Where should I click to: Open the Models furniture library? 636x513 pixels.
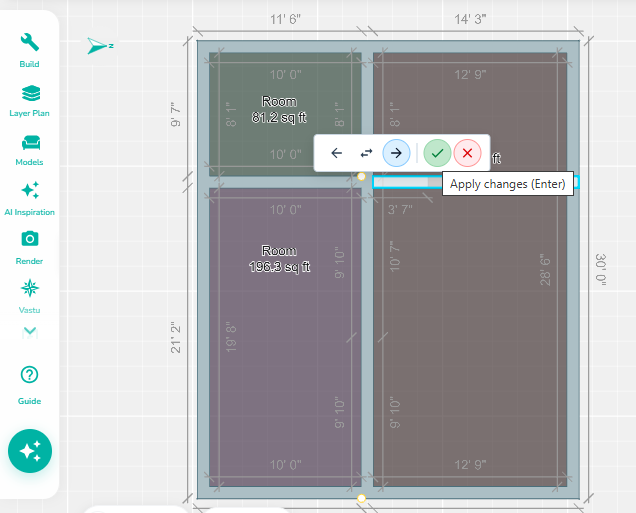(x=29, y=150)
